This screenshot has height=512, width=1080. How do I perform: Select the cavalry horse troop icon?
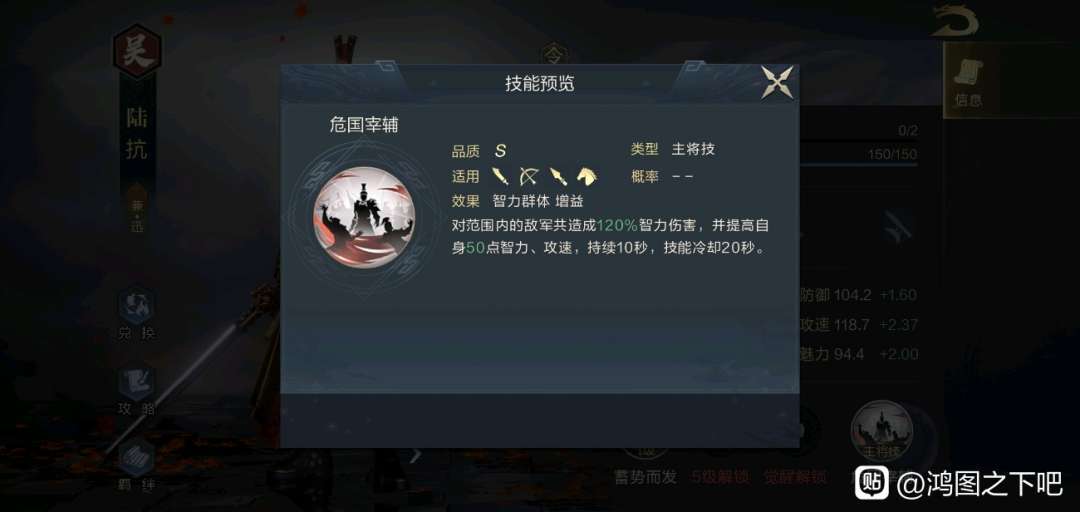(588, 176)
